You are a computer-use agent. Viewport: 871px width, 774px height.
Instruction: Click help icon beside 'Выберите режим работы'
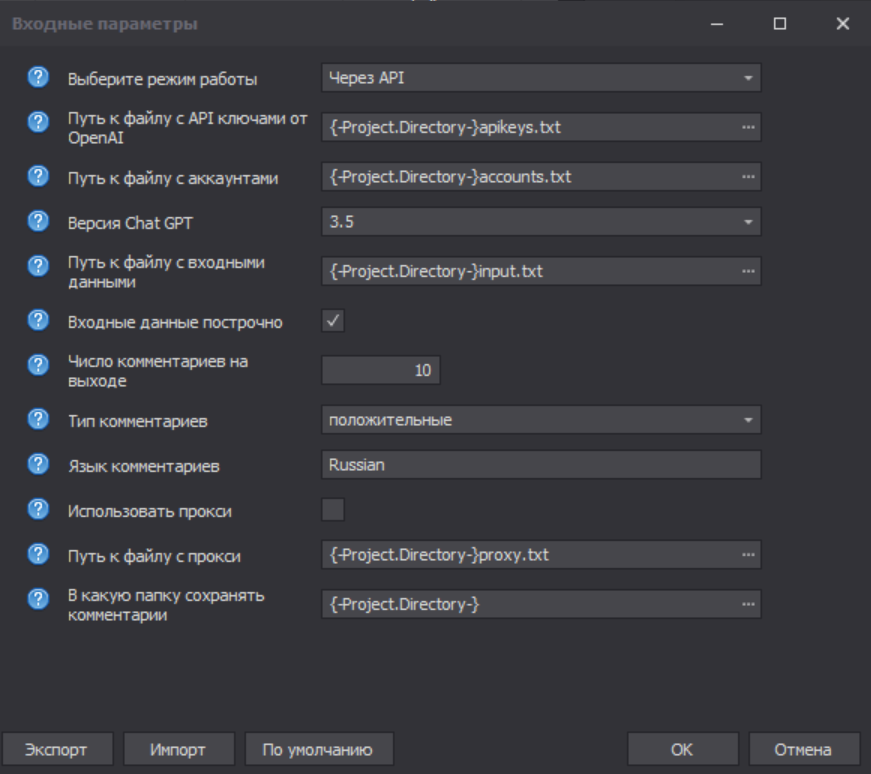point(38,78)
